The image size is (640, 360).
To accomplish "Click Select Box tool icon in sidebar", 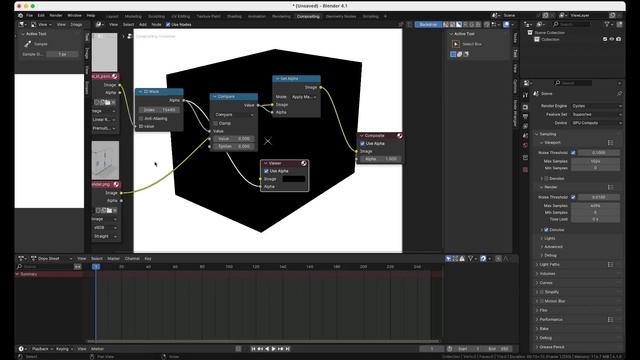I will click(456, 44).
